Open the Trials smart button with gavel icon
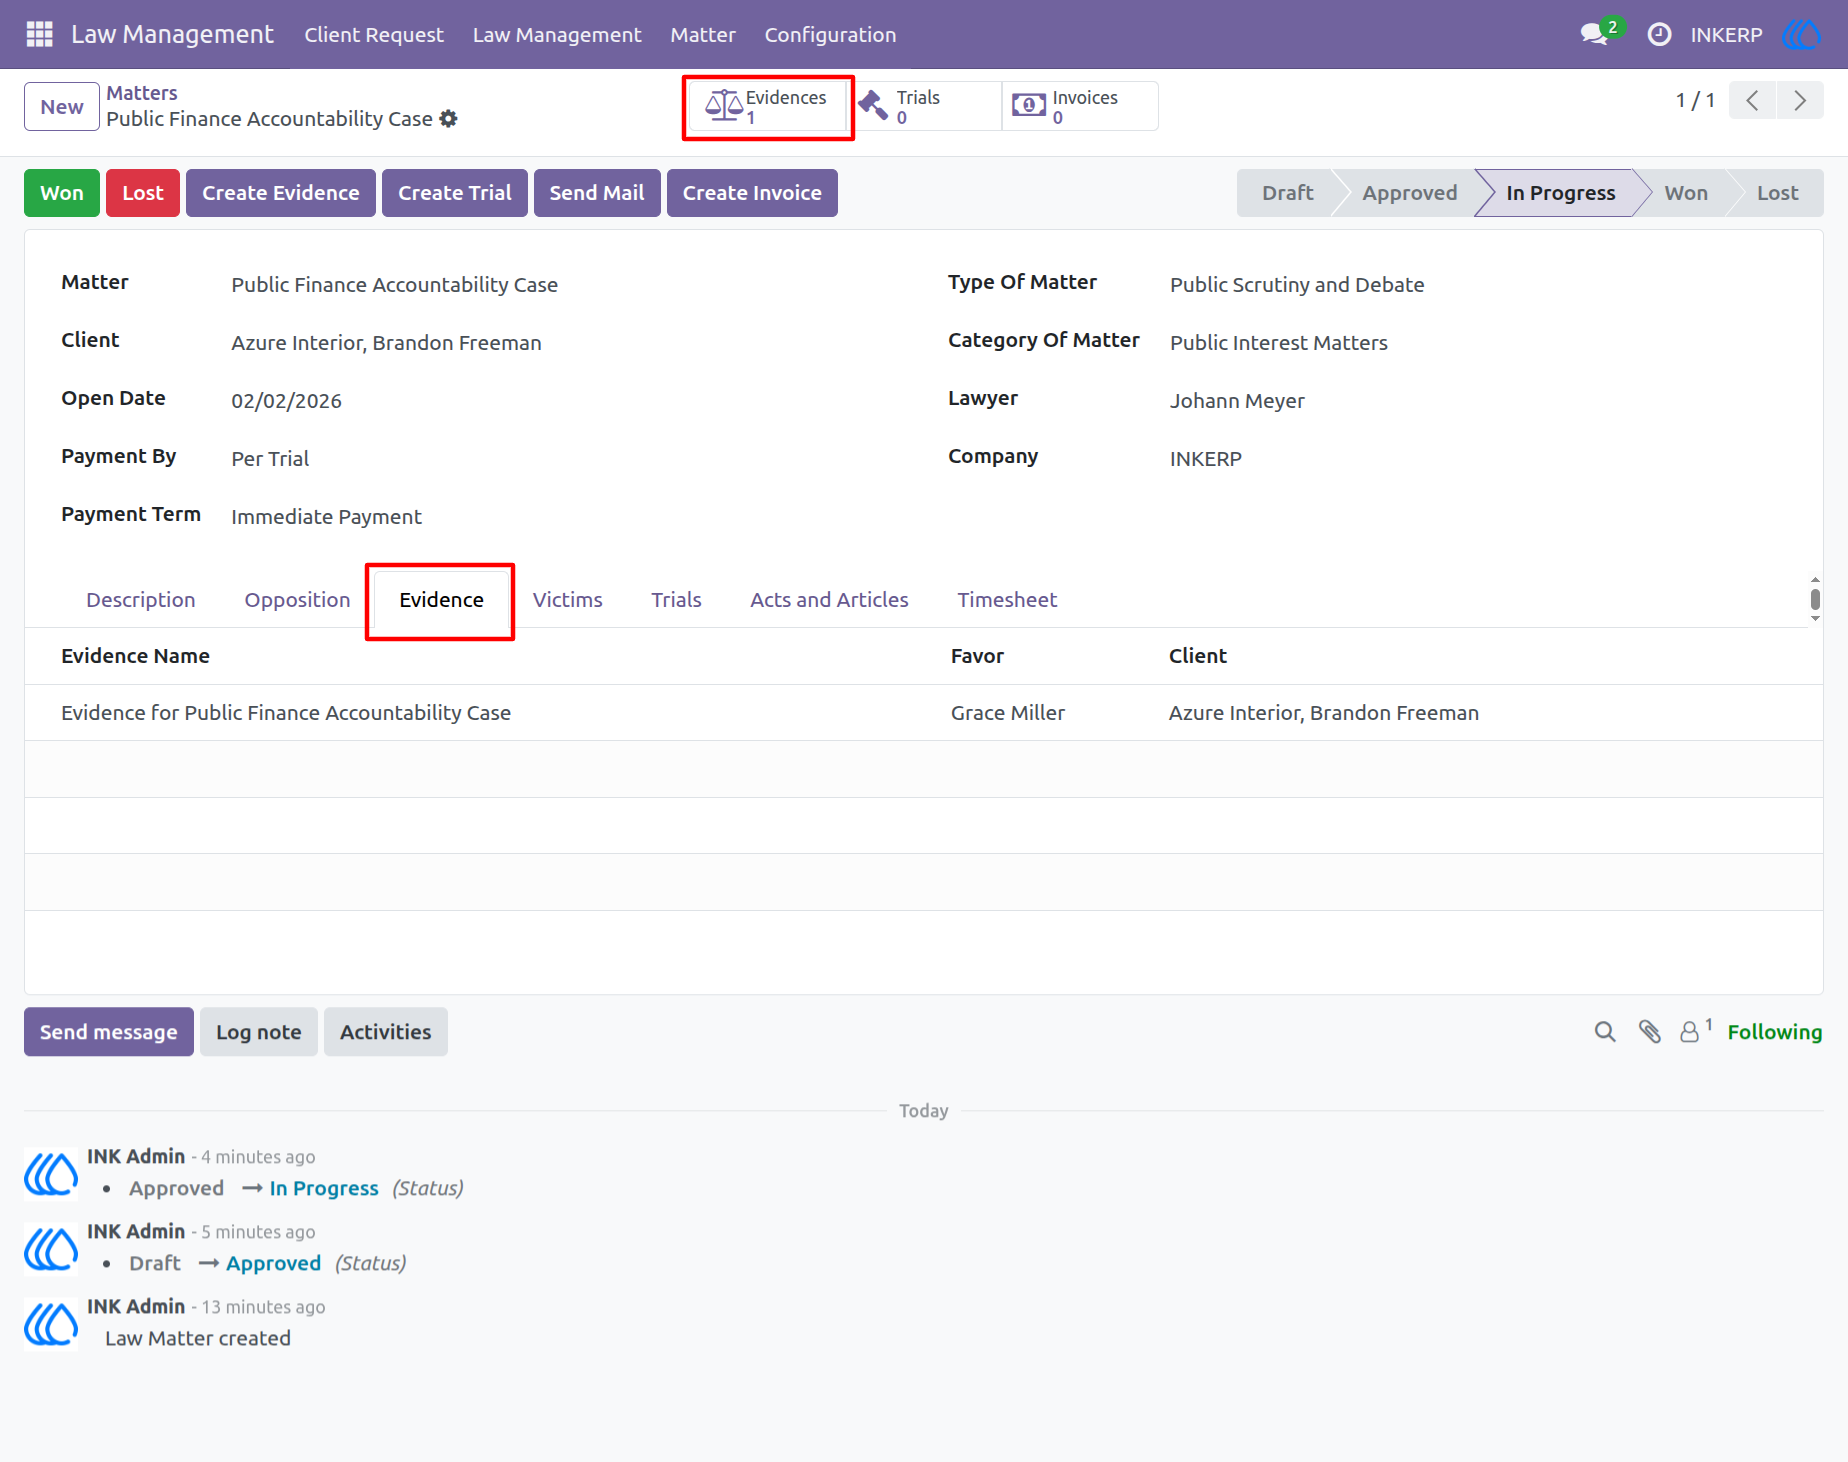Viewport: 1848px width, 1462px height. 924,106
